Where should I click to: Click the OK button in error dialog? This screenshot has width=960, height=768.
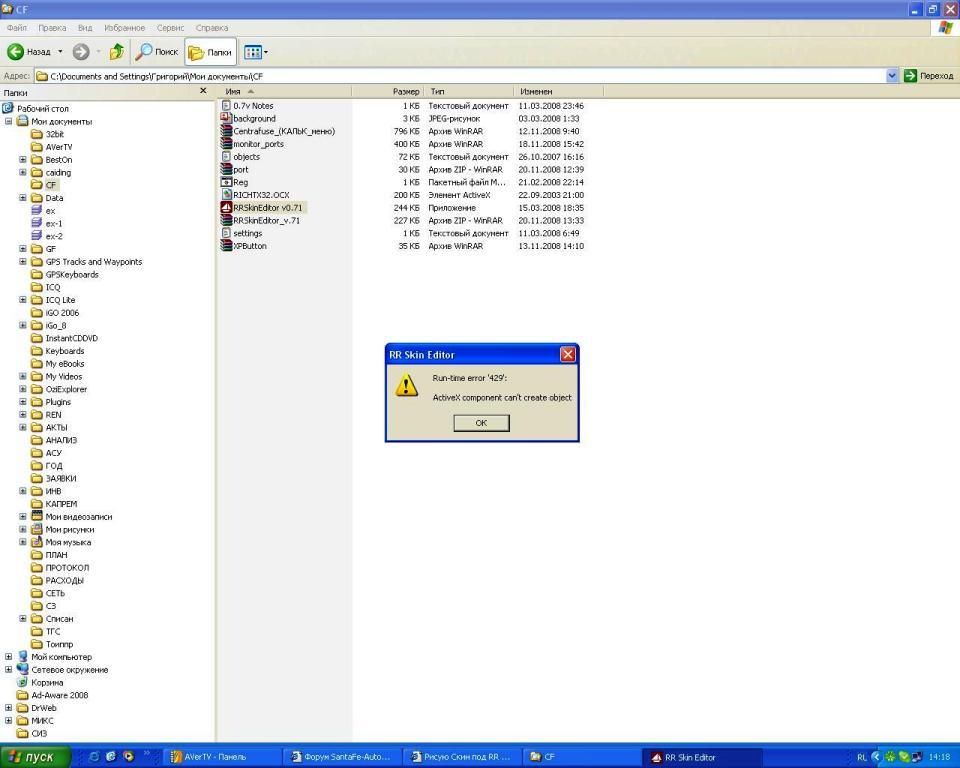coord(481,423)
